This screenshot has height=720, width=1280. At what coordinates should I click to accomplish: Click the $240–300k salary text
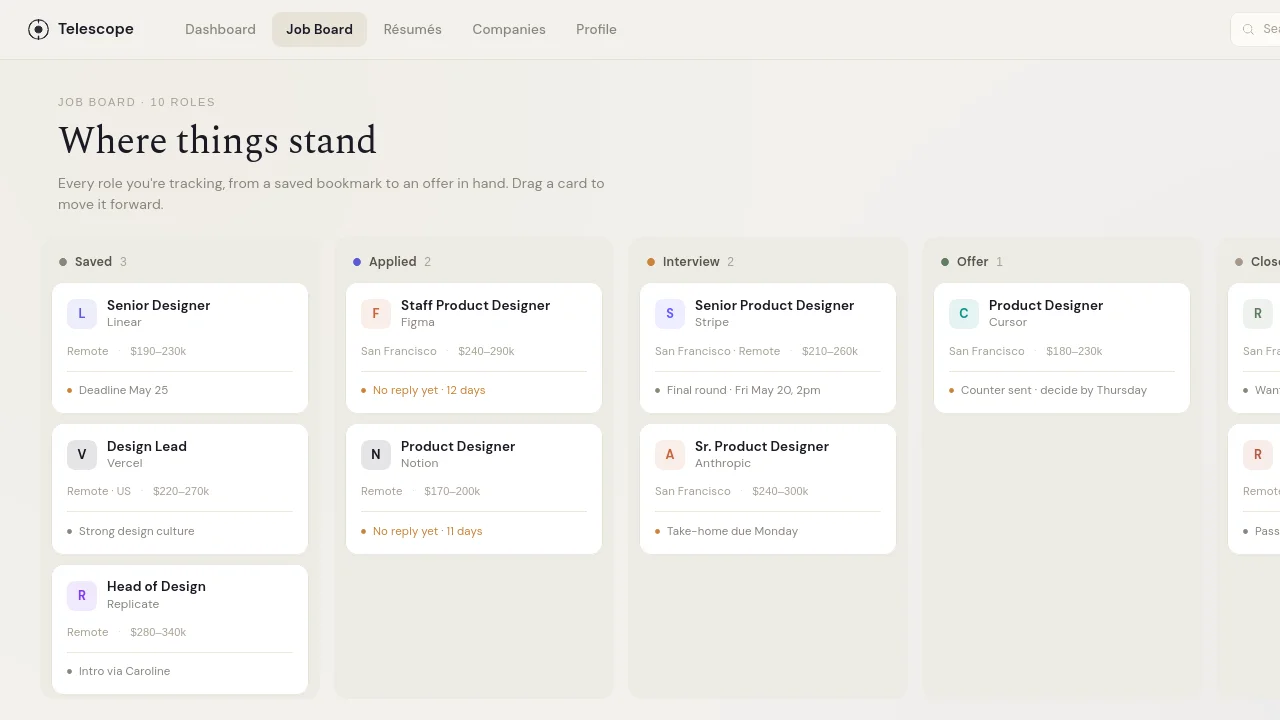coord(780,491)
